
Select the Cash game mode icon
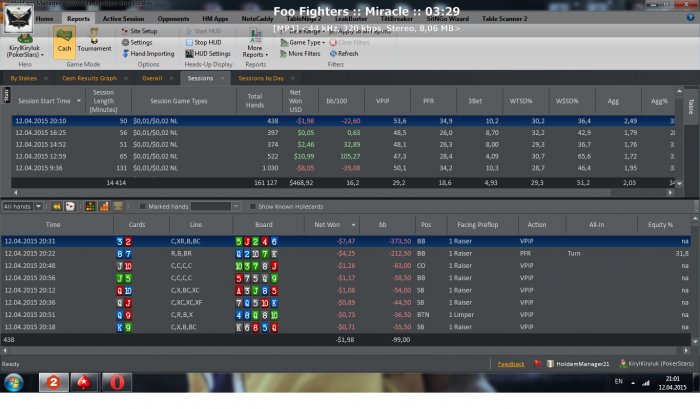pos(64,42)
